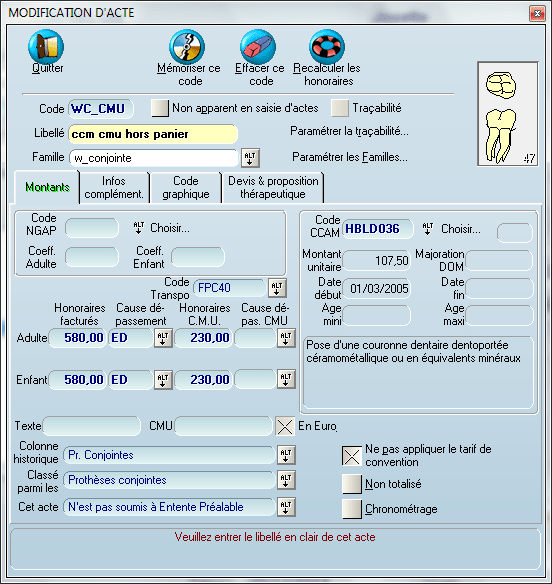Switch to the Infos complément. tab
The width and height of the screenshot is (552, 584).
(114, 187)
